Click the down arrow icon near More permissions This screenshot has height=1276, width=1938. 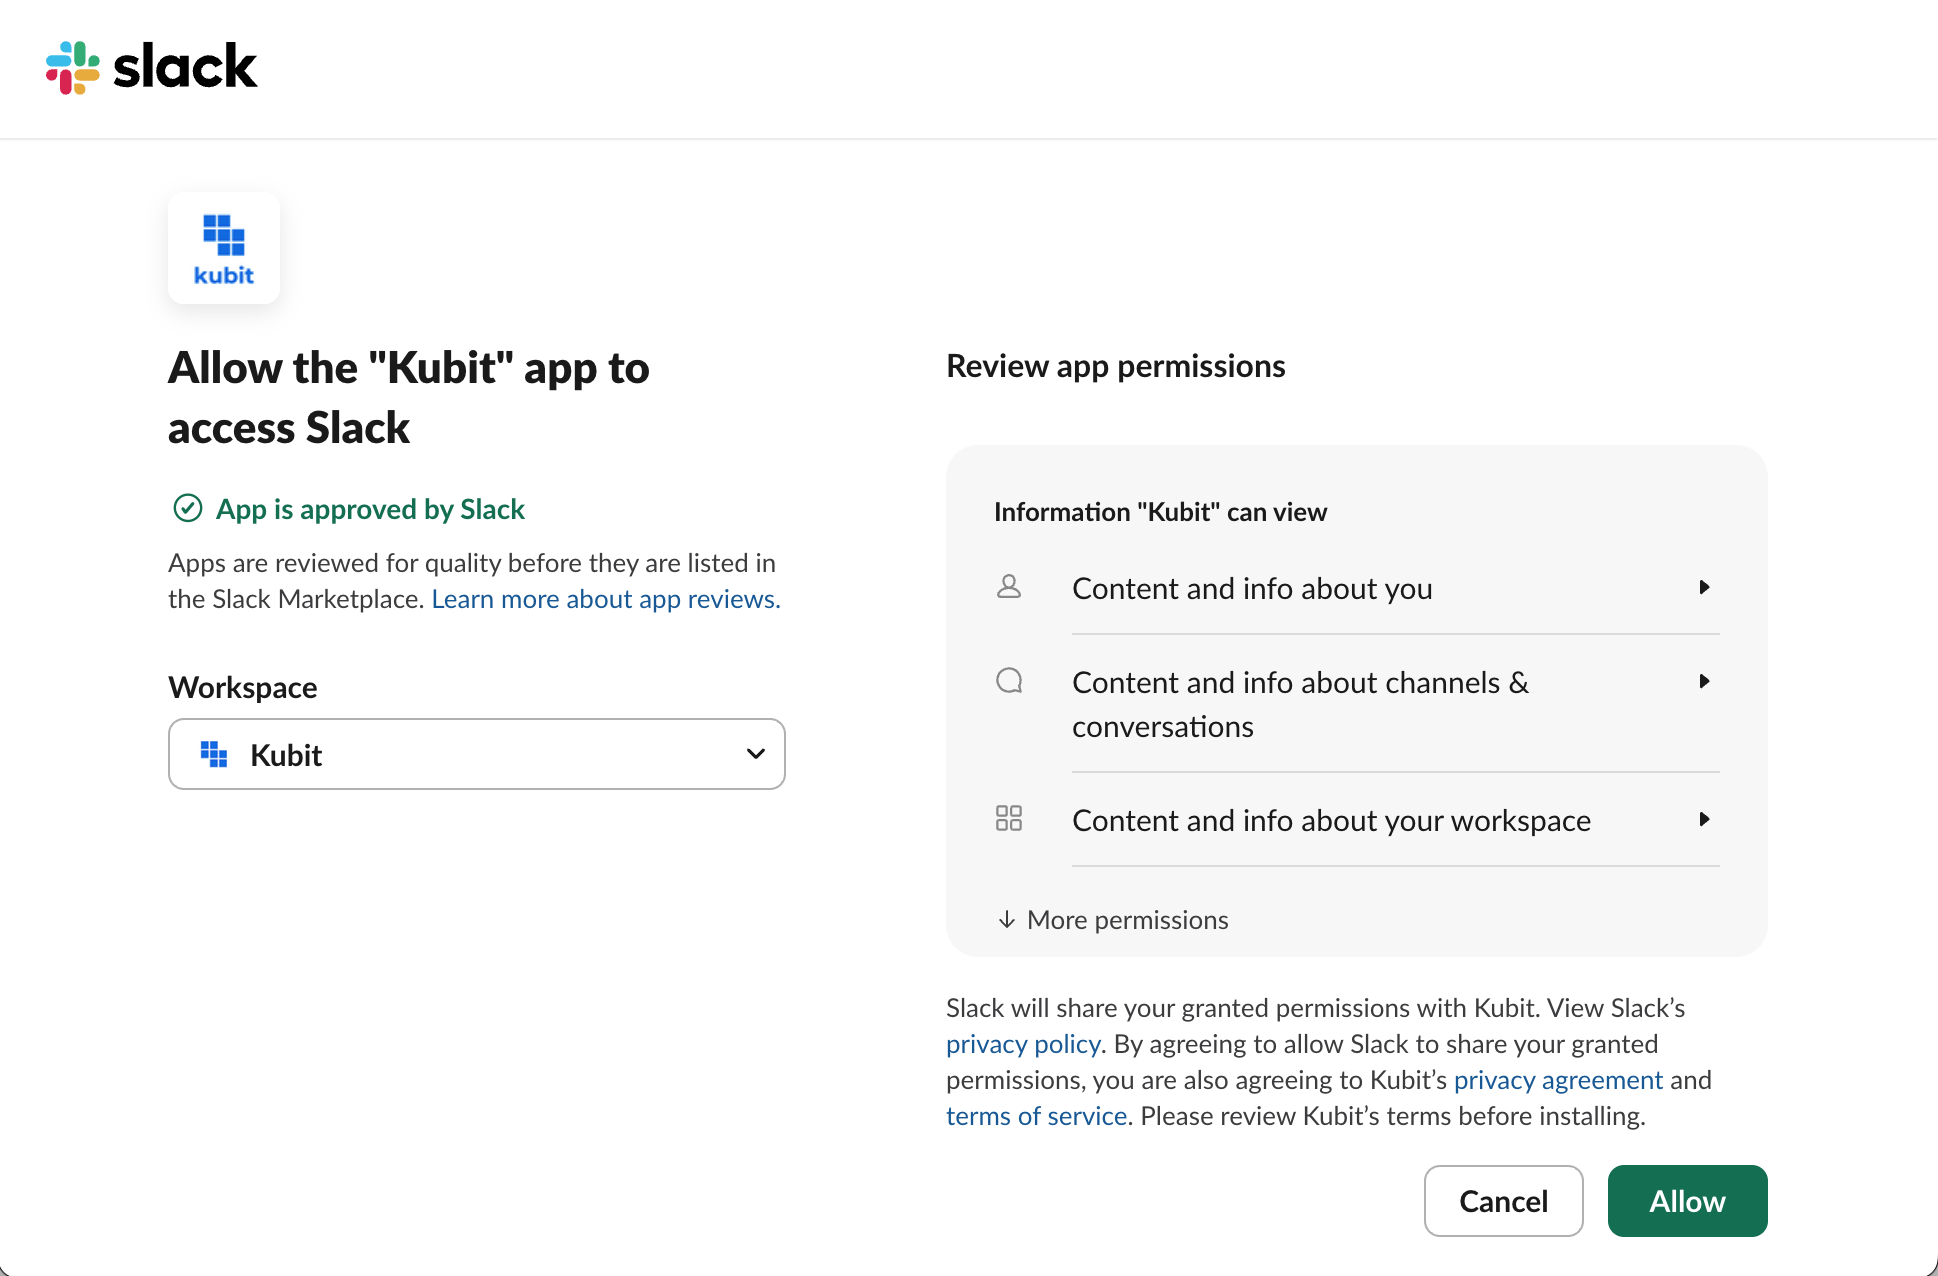[1006, 919]
